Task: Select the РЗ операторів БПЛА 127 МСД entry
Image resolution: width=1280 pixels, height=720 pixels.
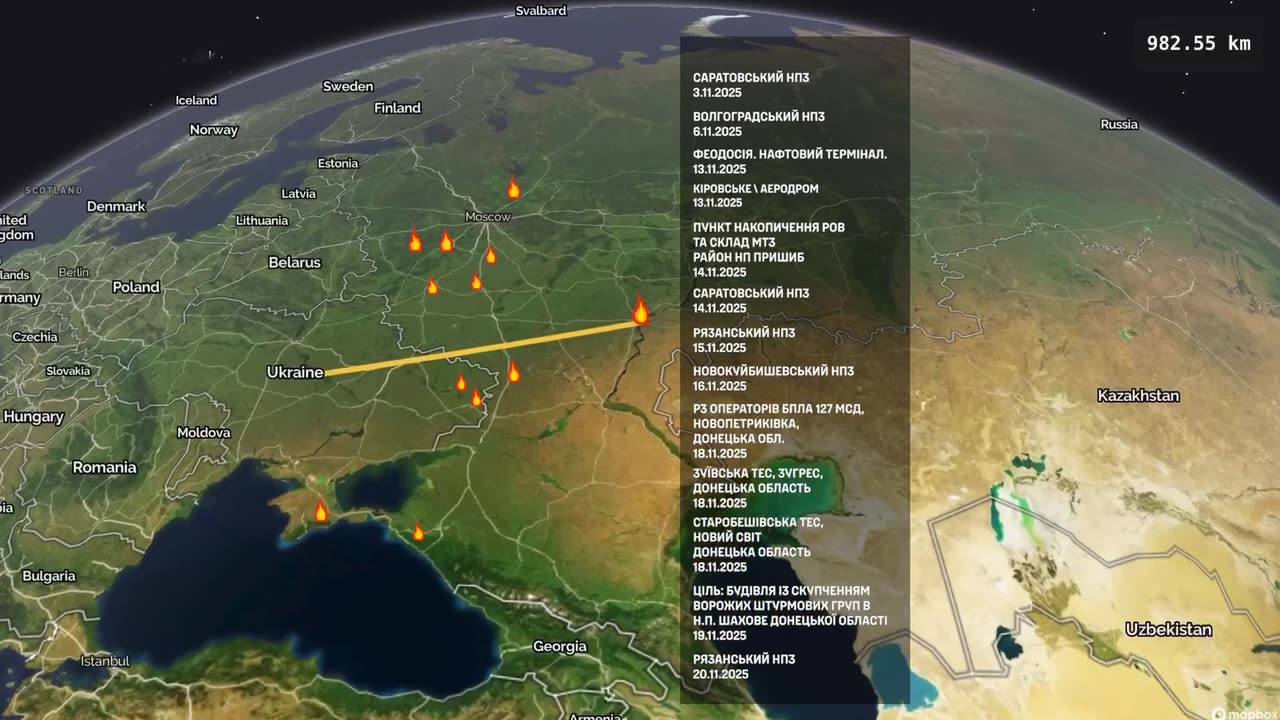Action: coord(779,431)
